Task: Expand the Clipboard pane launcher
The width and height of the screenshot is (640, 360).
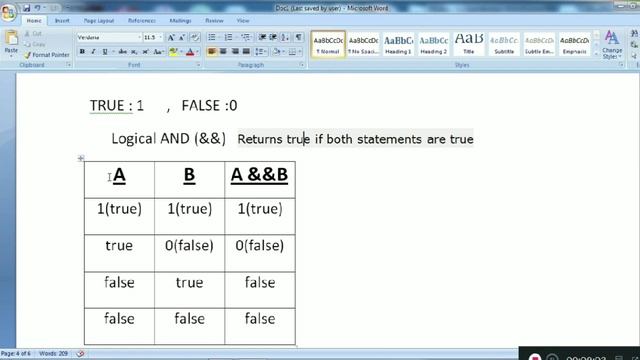Action: (68, 65)
